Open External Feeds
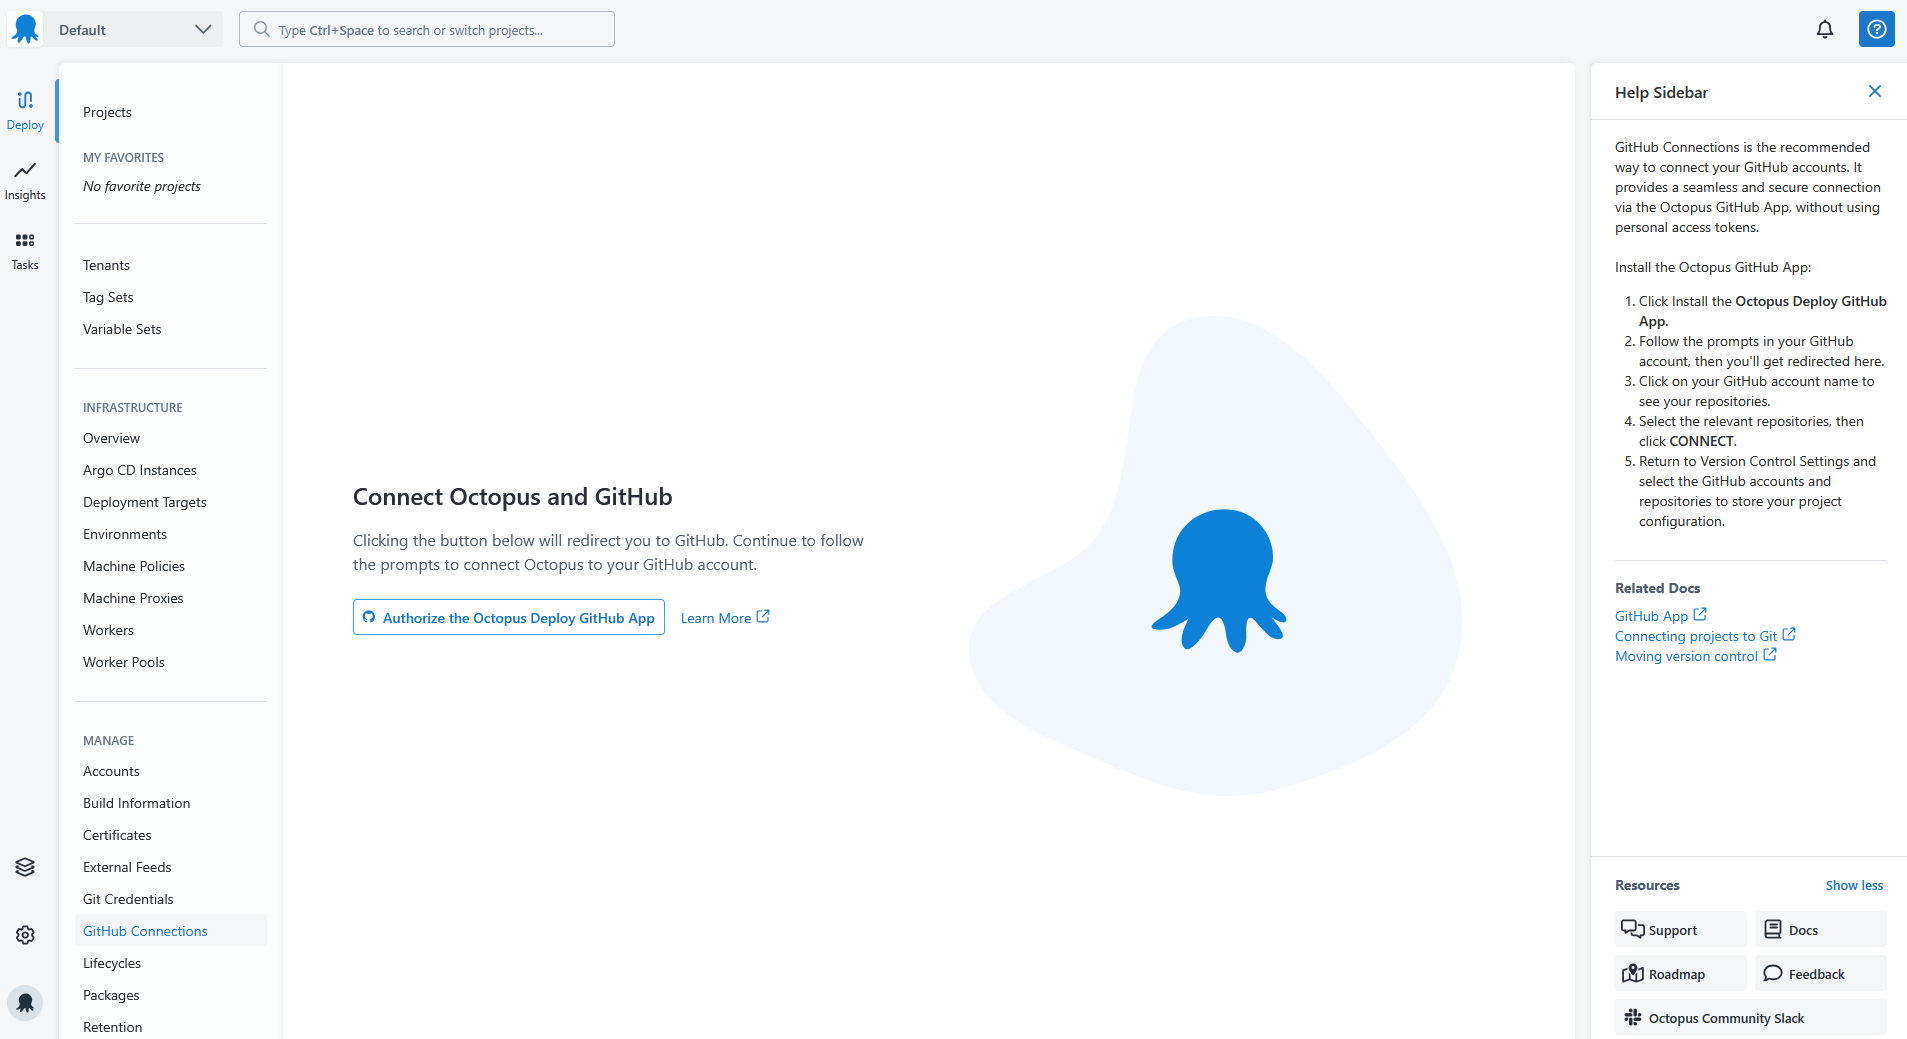Image resolution: width=1907 pixels, height=1039 pixels. (127, 867)
